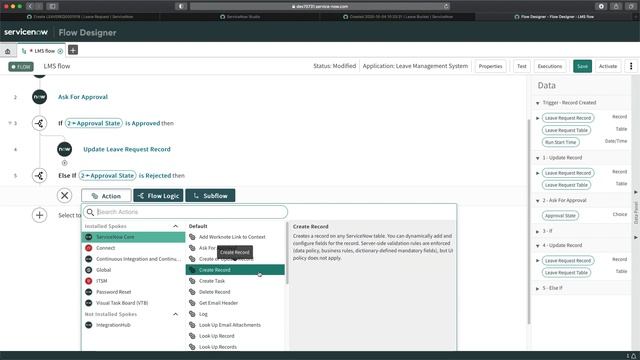Select the Password Reset spoke
The image size is (640, 360).
click(133, 292)
